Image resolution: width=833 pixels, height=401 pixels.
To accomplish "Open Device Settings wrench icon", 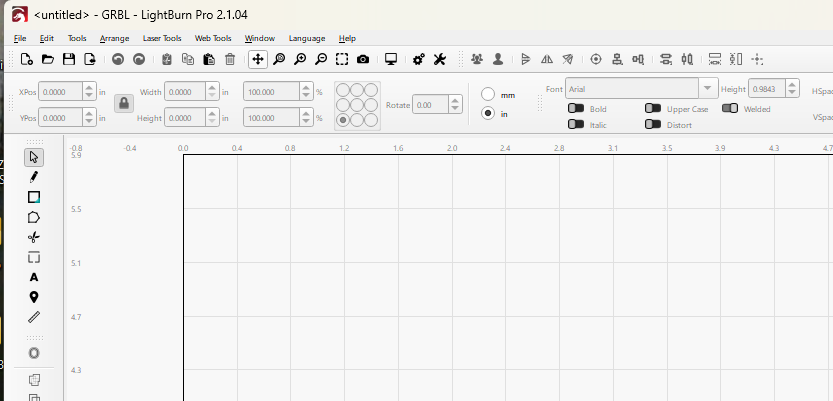I will pyautogui.click(x=439, y=59).
